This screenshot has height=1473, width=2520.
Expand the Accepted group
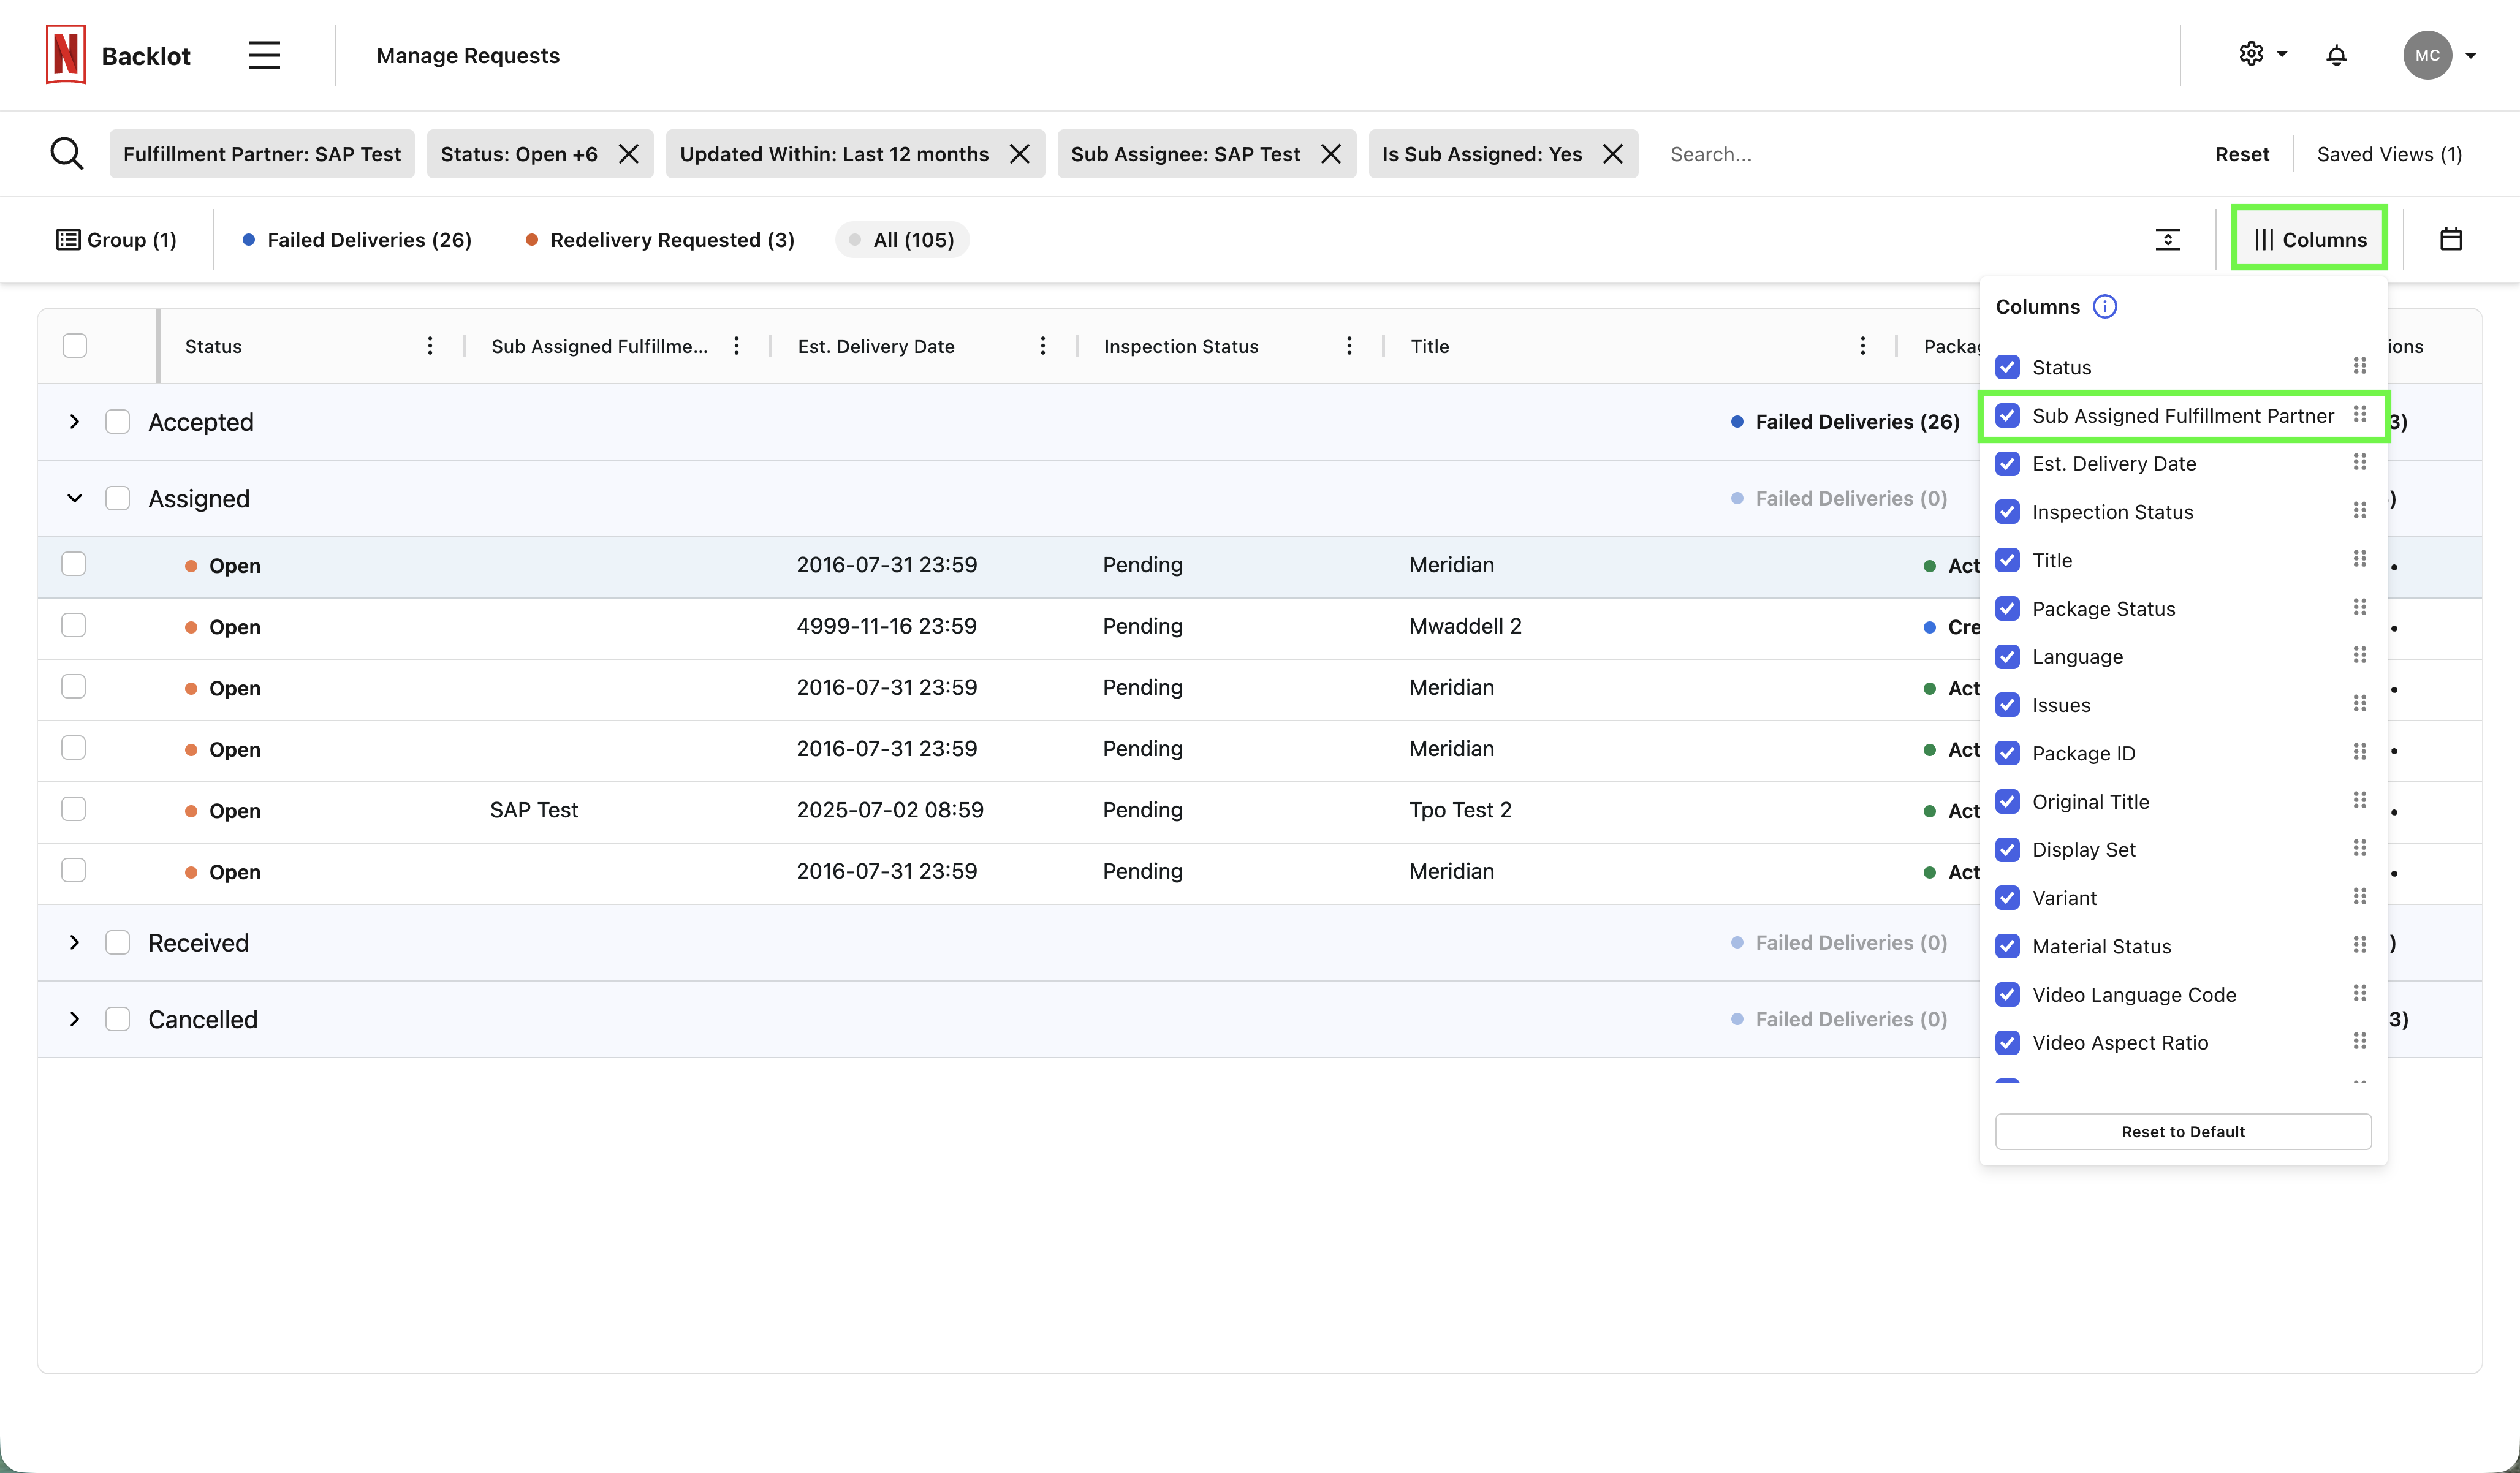pyautogui.click(x=75, y=422)
